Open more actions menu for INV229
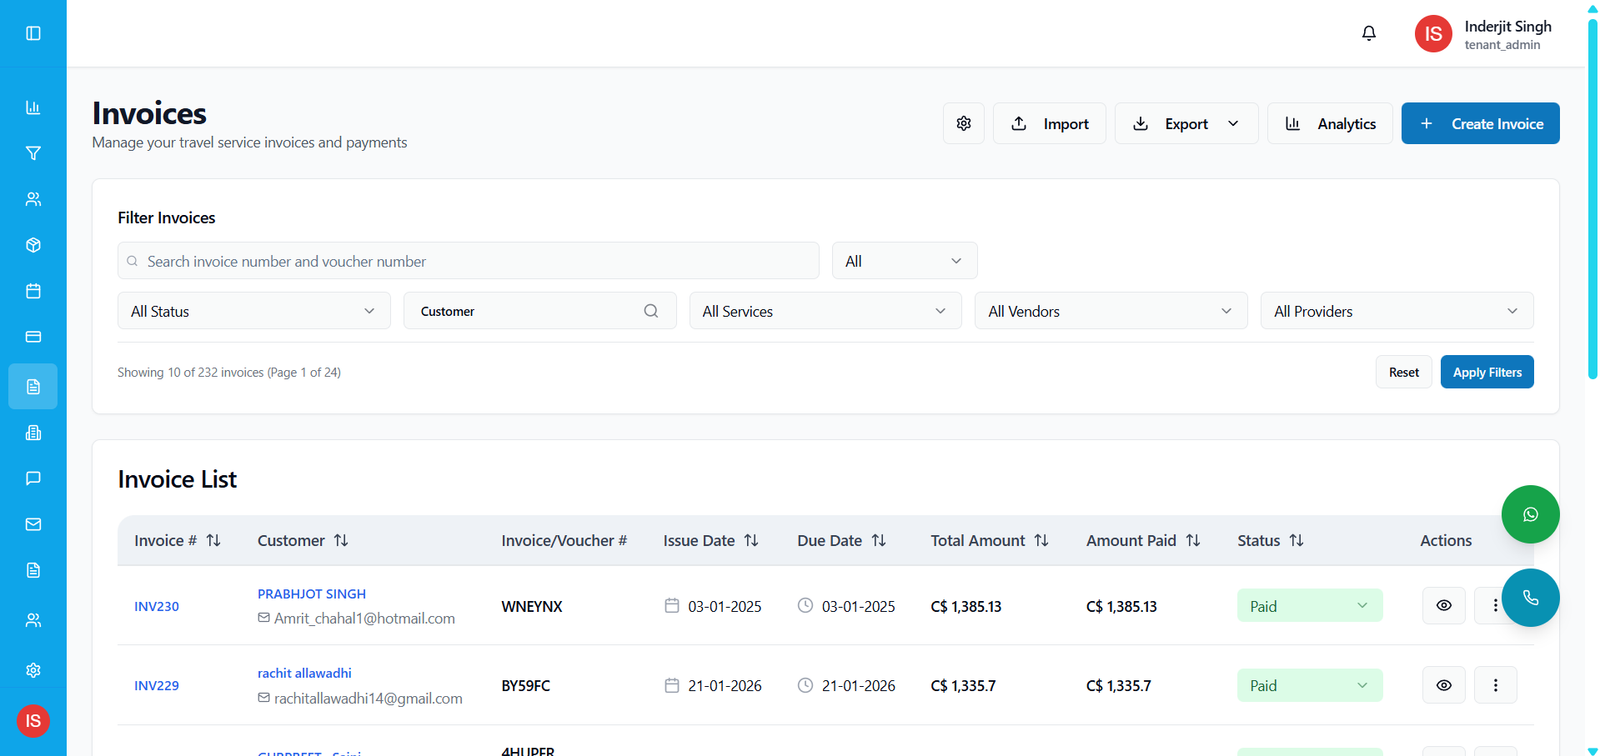Image resolution: width=1600 pixels, height=756 pixels. [1495, 685]
